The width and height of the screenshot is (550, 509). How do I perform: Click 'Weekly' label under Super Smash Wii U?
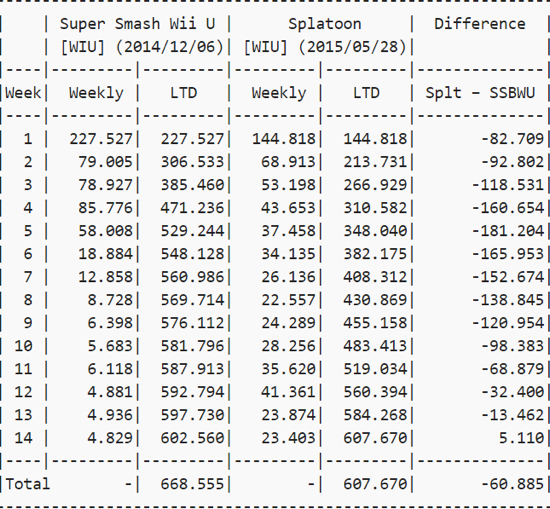[x=96, y=93]
